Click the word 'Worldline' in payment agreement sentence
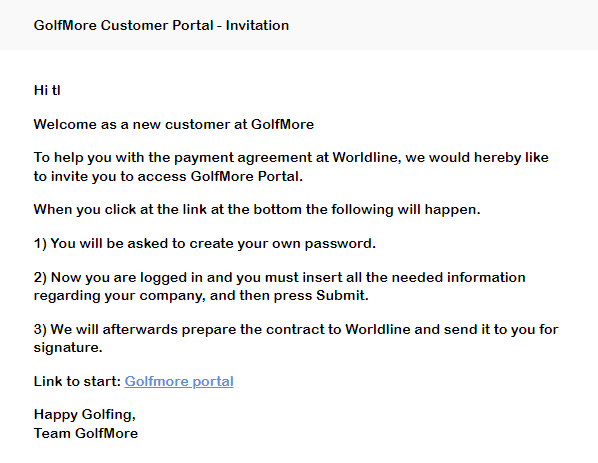Image resolution: width=598 pixels, height=463 pixels. click(366, 157)
